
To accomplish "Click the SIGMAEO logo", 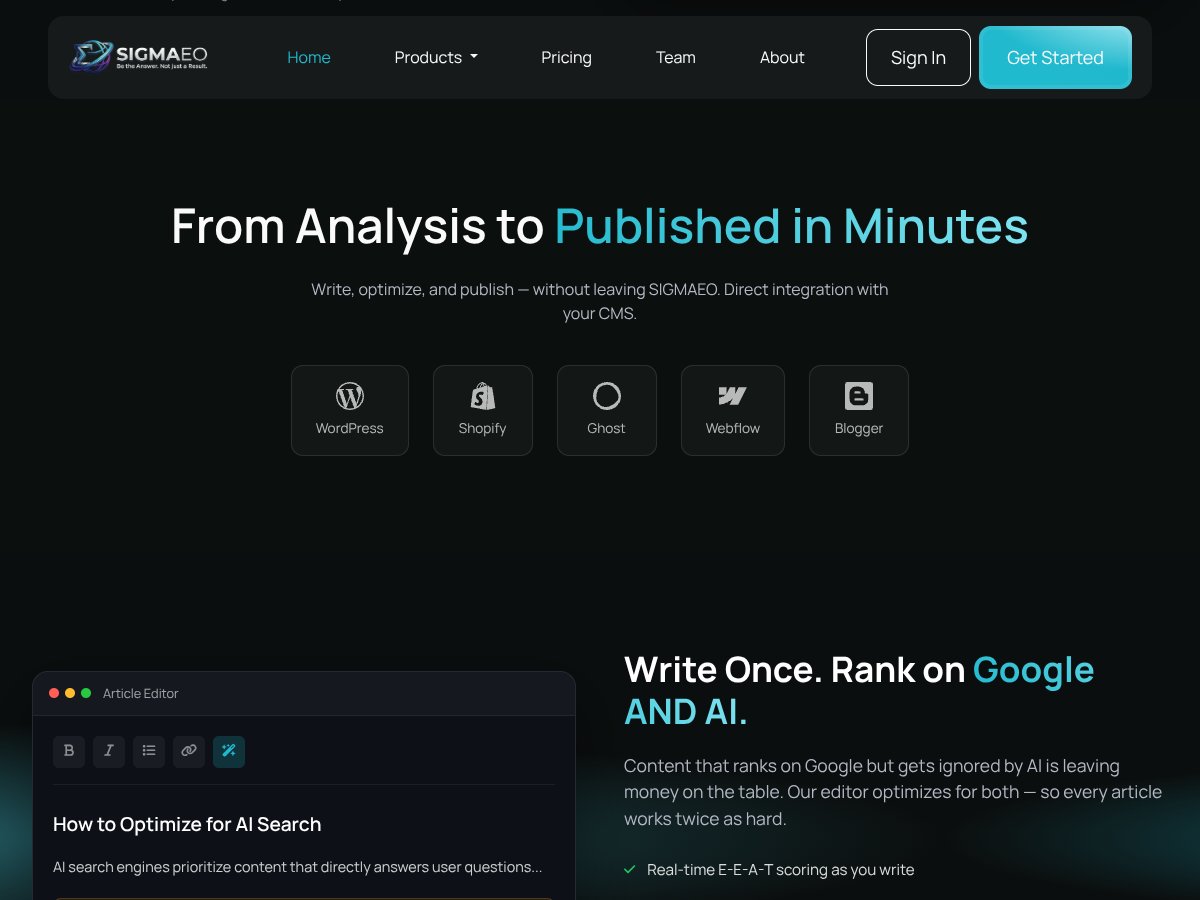I will click(139, 57).
